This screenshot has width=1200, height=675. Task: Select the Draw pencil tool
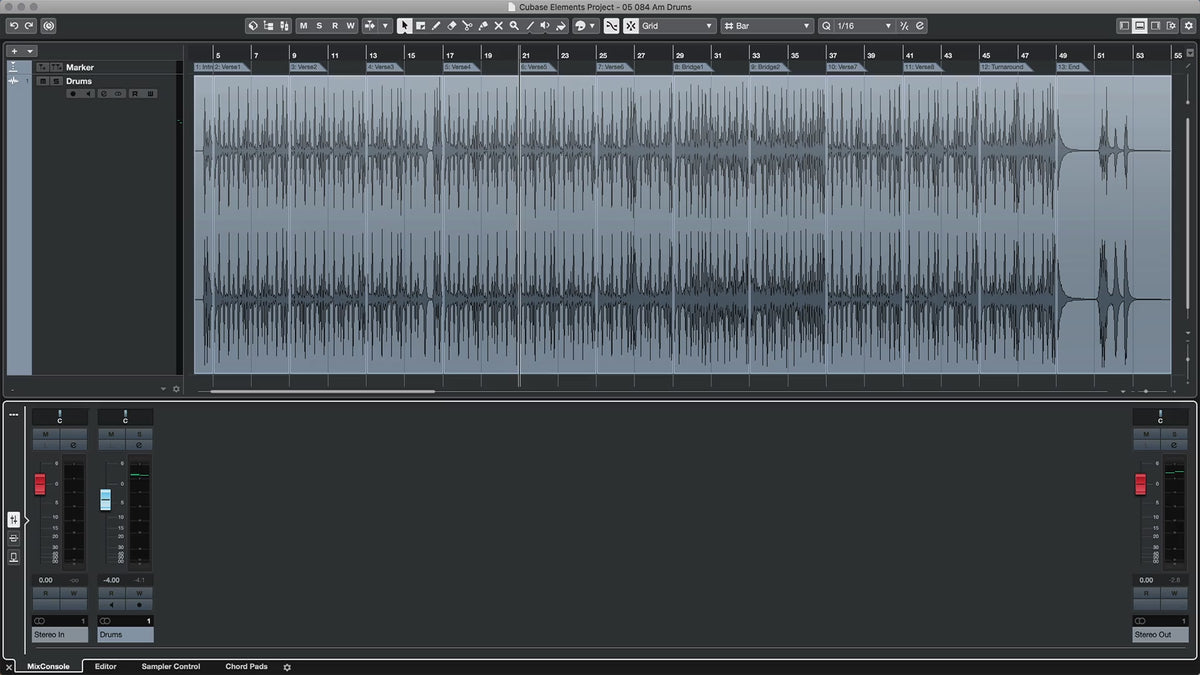[436, 26]
